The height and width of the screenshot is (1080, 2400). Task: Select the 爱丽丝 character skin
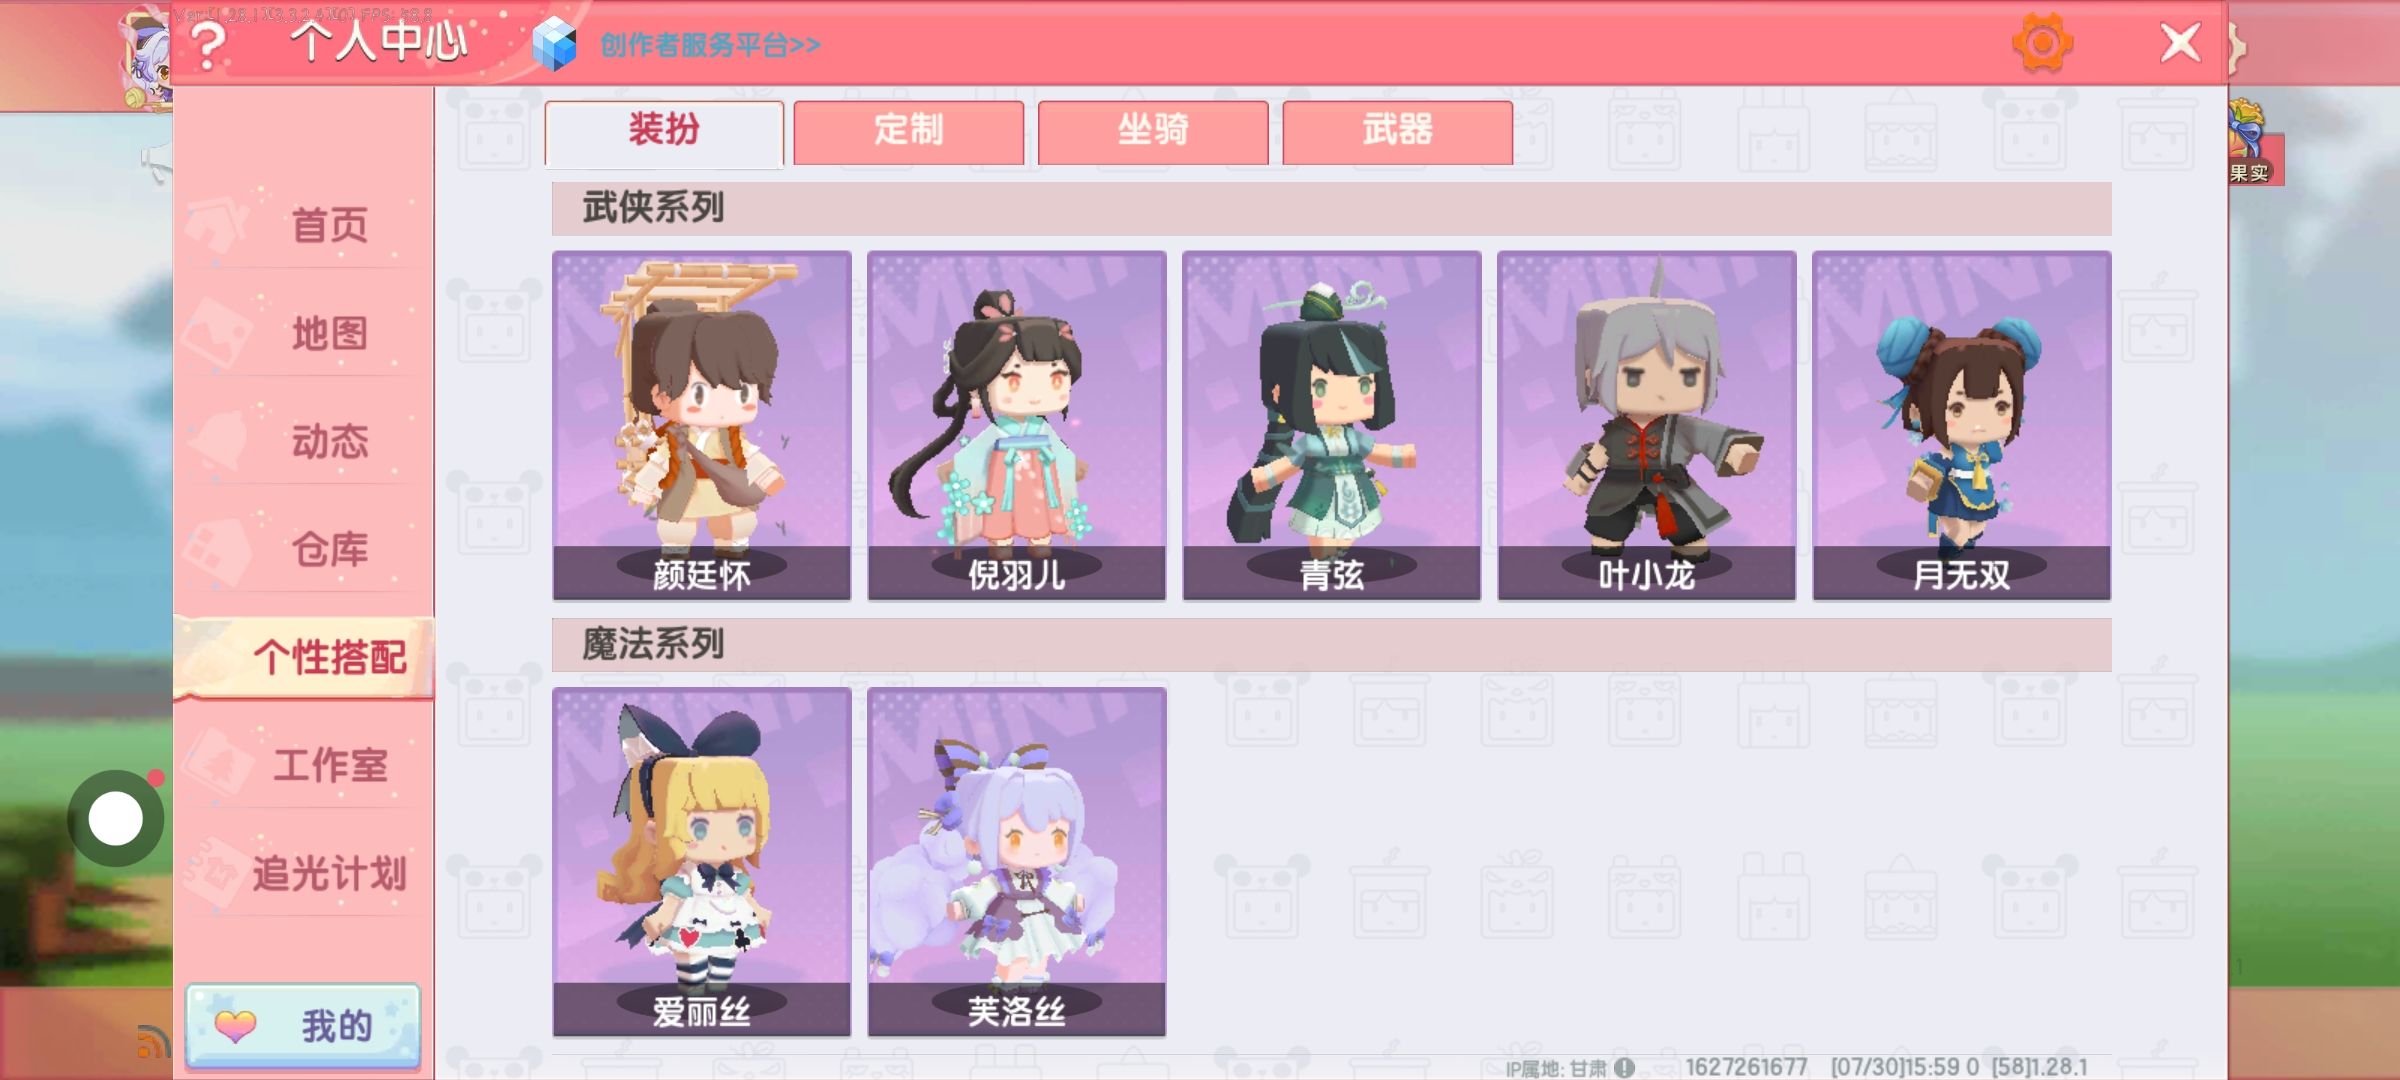(702, 861)
